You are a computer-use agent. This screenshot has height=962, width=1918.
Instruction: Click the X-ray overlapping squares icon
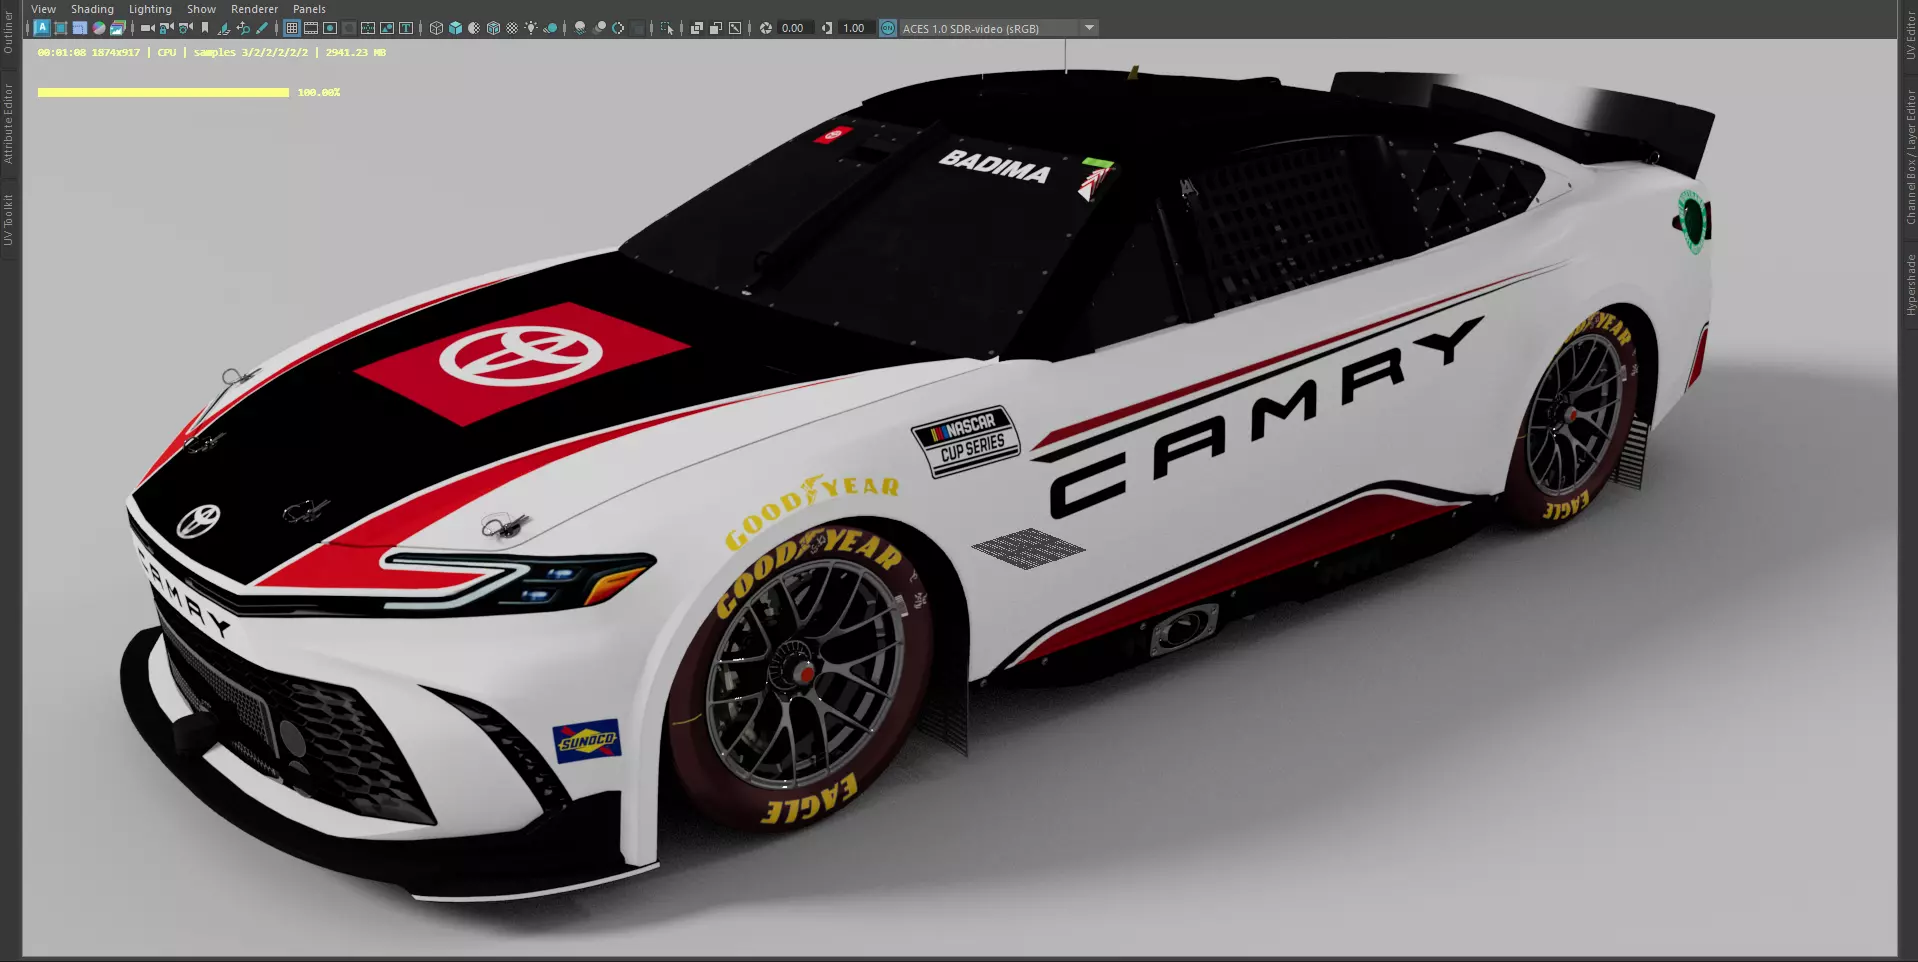[x=697, y=28]
